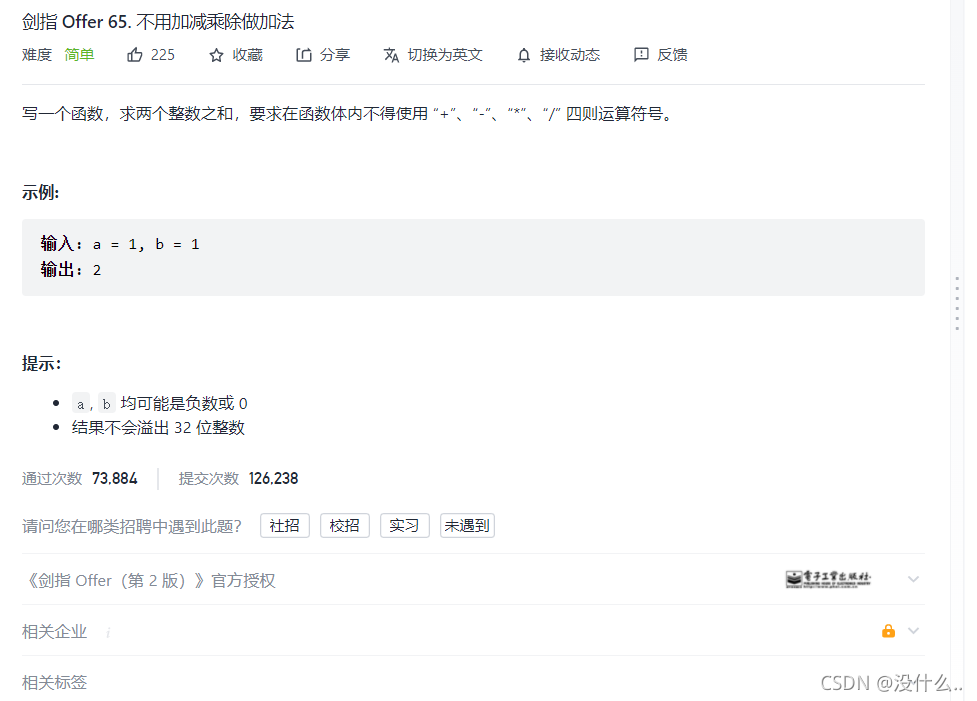The image size is (977, 701).
Task: Choose the 实习 option
Action: (404, 526)
